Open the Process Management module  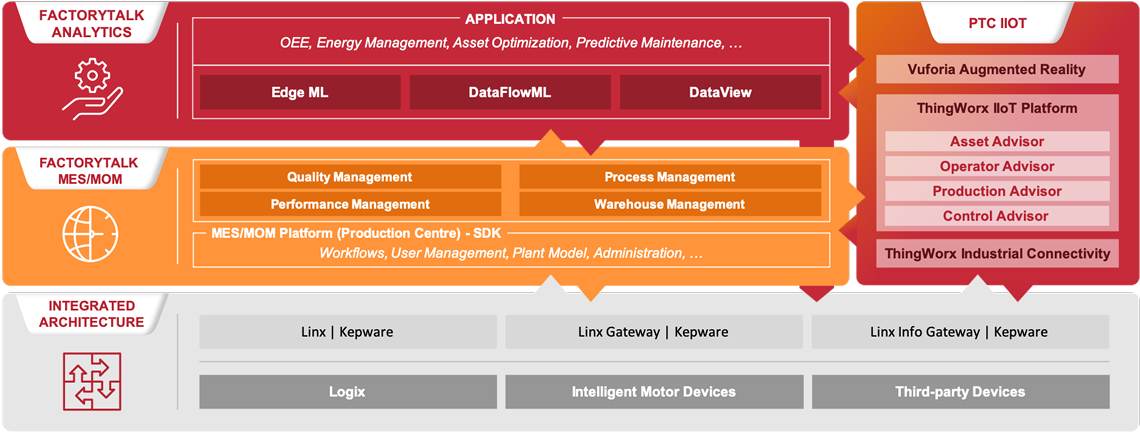tap(669, 177)
